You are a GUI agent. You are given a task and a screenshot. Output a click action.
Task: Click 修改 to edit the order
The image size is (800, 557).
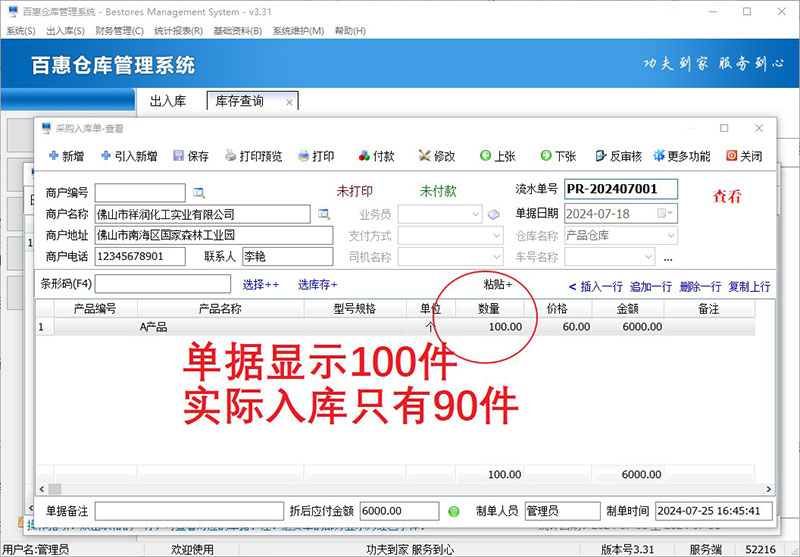coord(437,156)
